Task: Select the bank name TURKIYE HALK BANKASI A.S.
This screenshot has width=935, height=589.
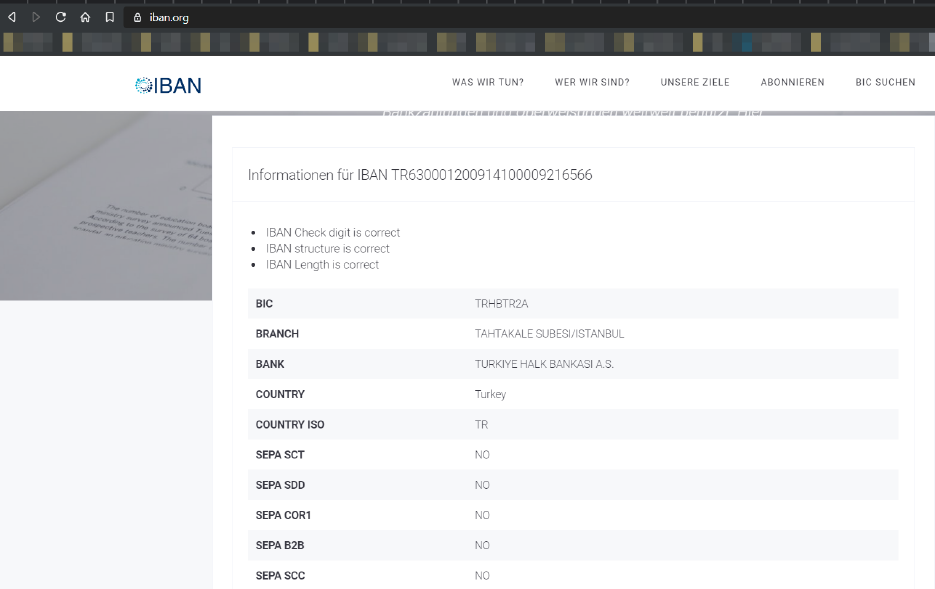Action: tap(544, 364)
